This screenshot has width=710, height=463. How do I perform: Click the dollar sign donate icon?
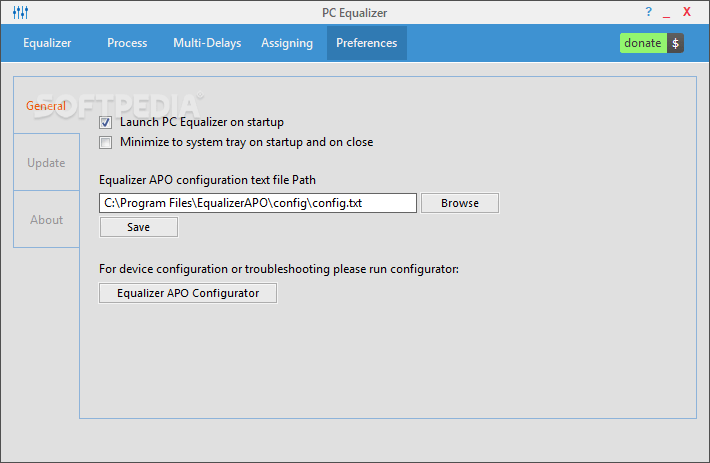[675, 43]
